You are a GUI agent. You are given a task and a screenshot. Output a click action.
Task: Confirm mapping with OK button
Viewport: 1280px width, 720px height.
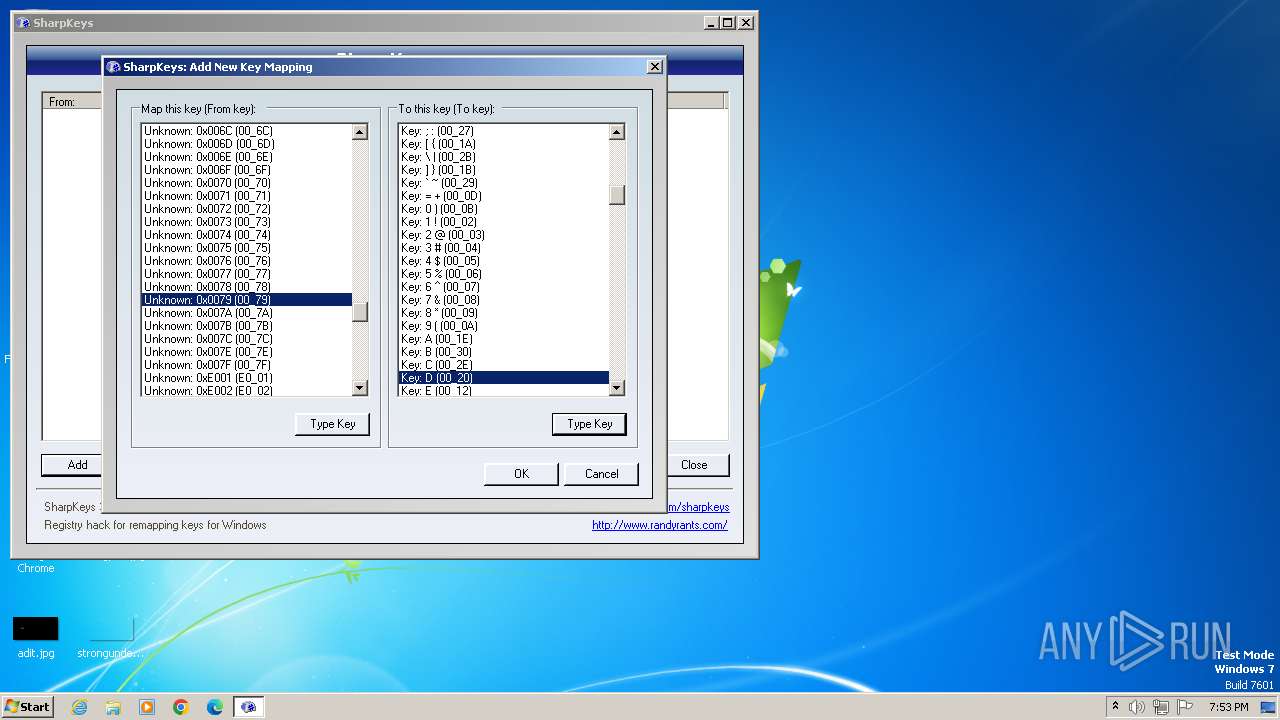pos(521,474)
